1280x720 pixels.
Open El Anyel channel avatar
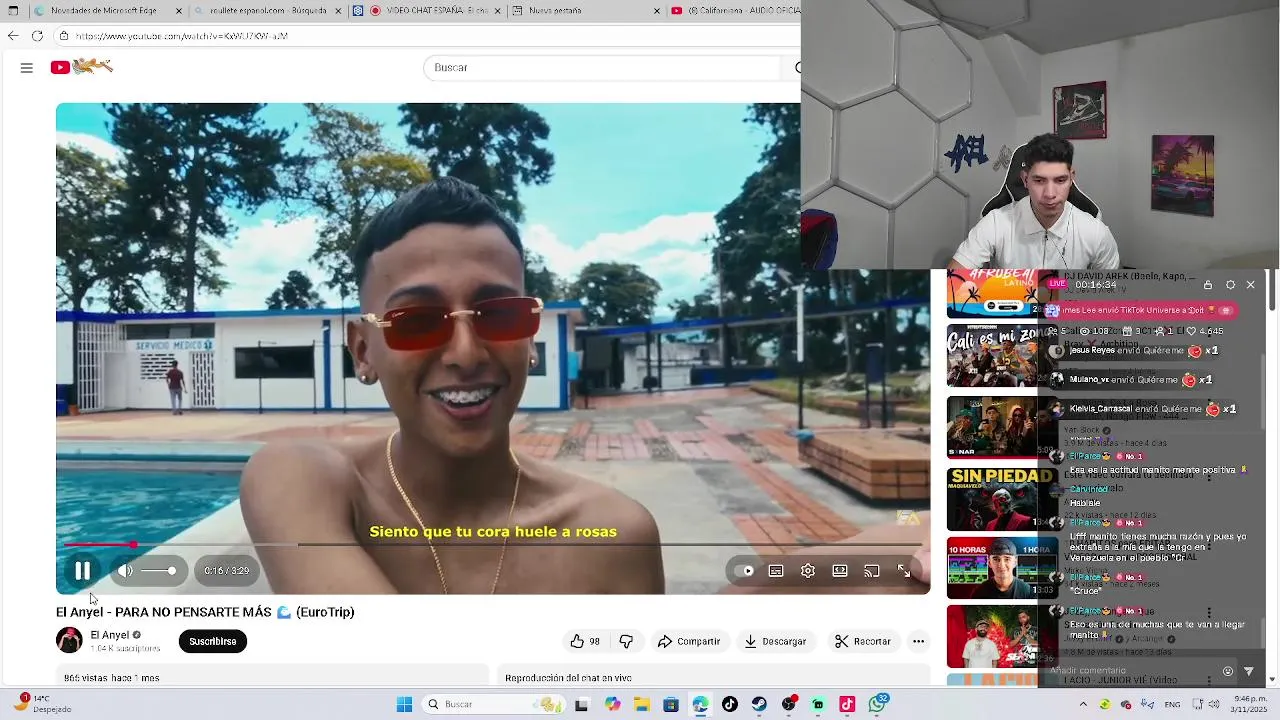pos(69,640)
